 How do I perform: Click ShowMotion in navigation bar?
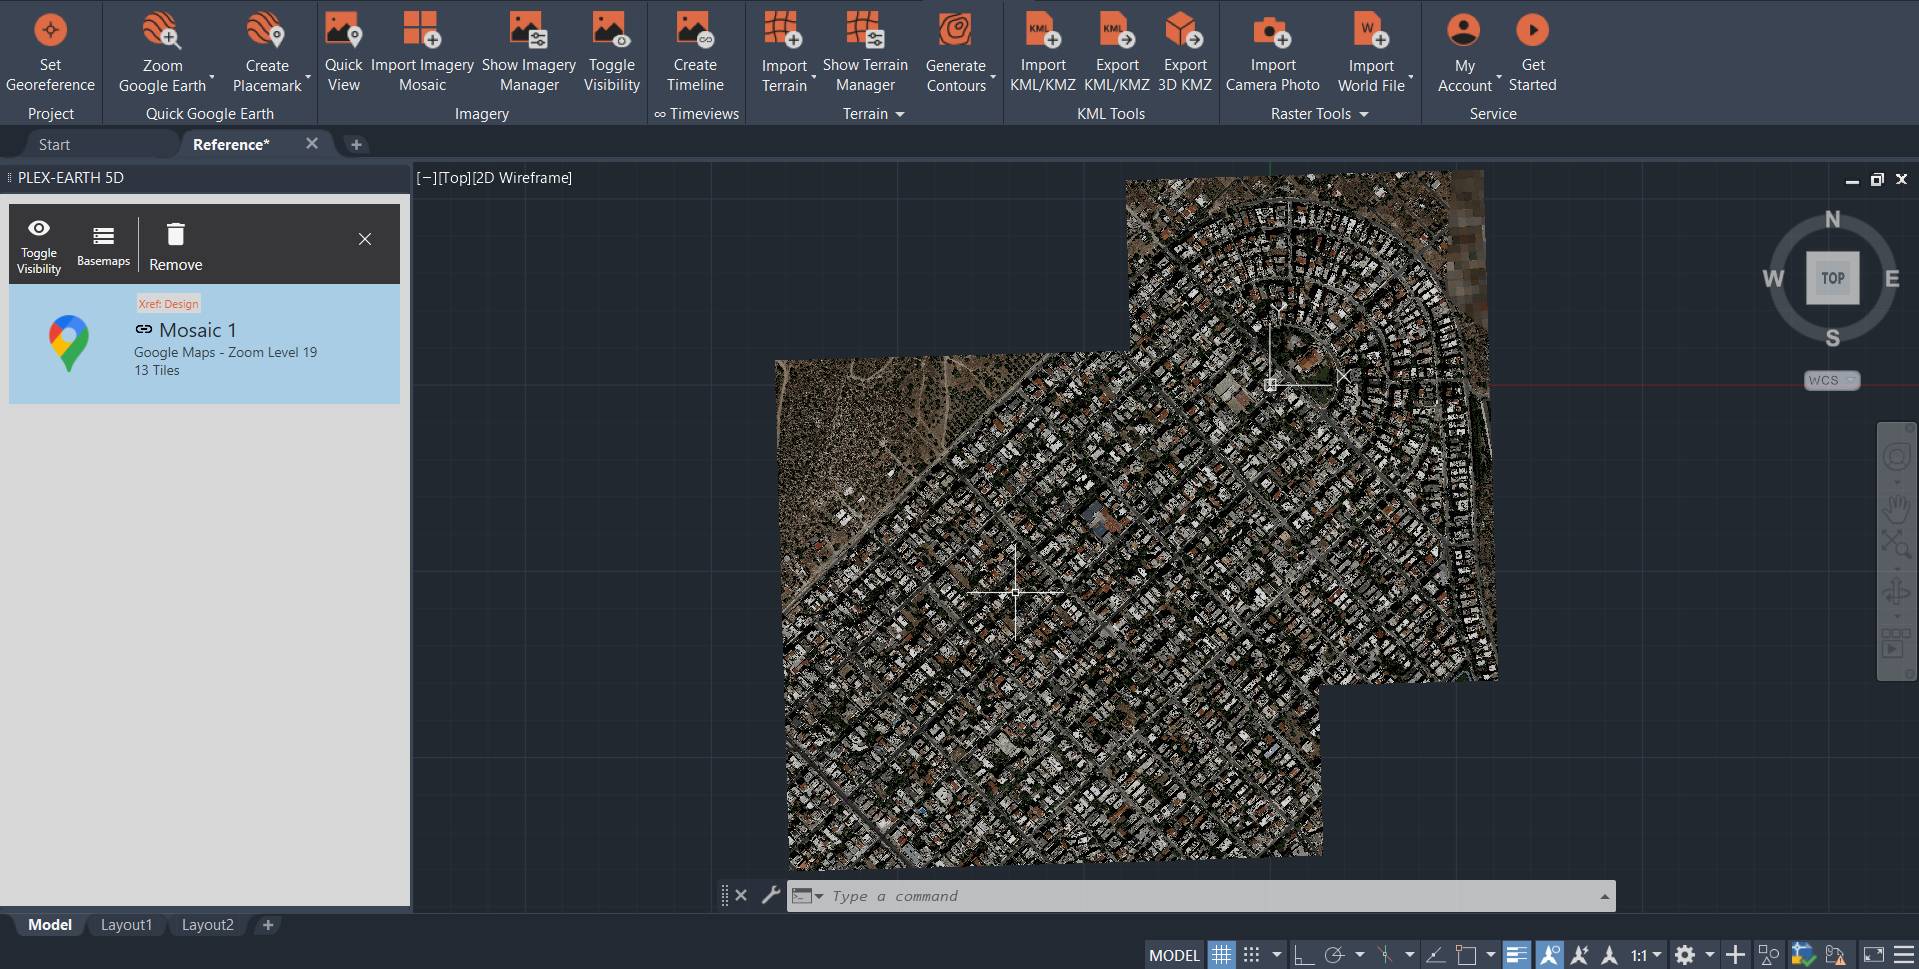coord(1896,643)
